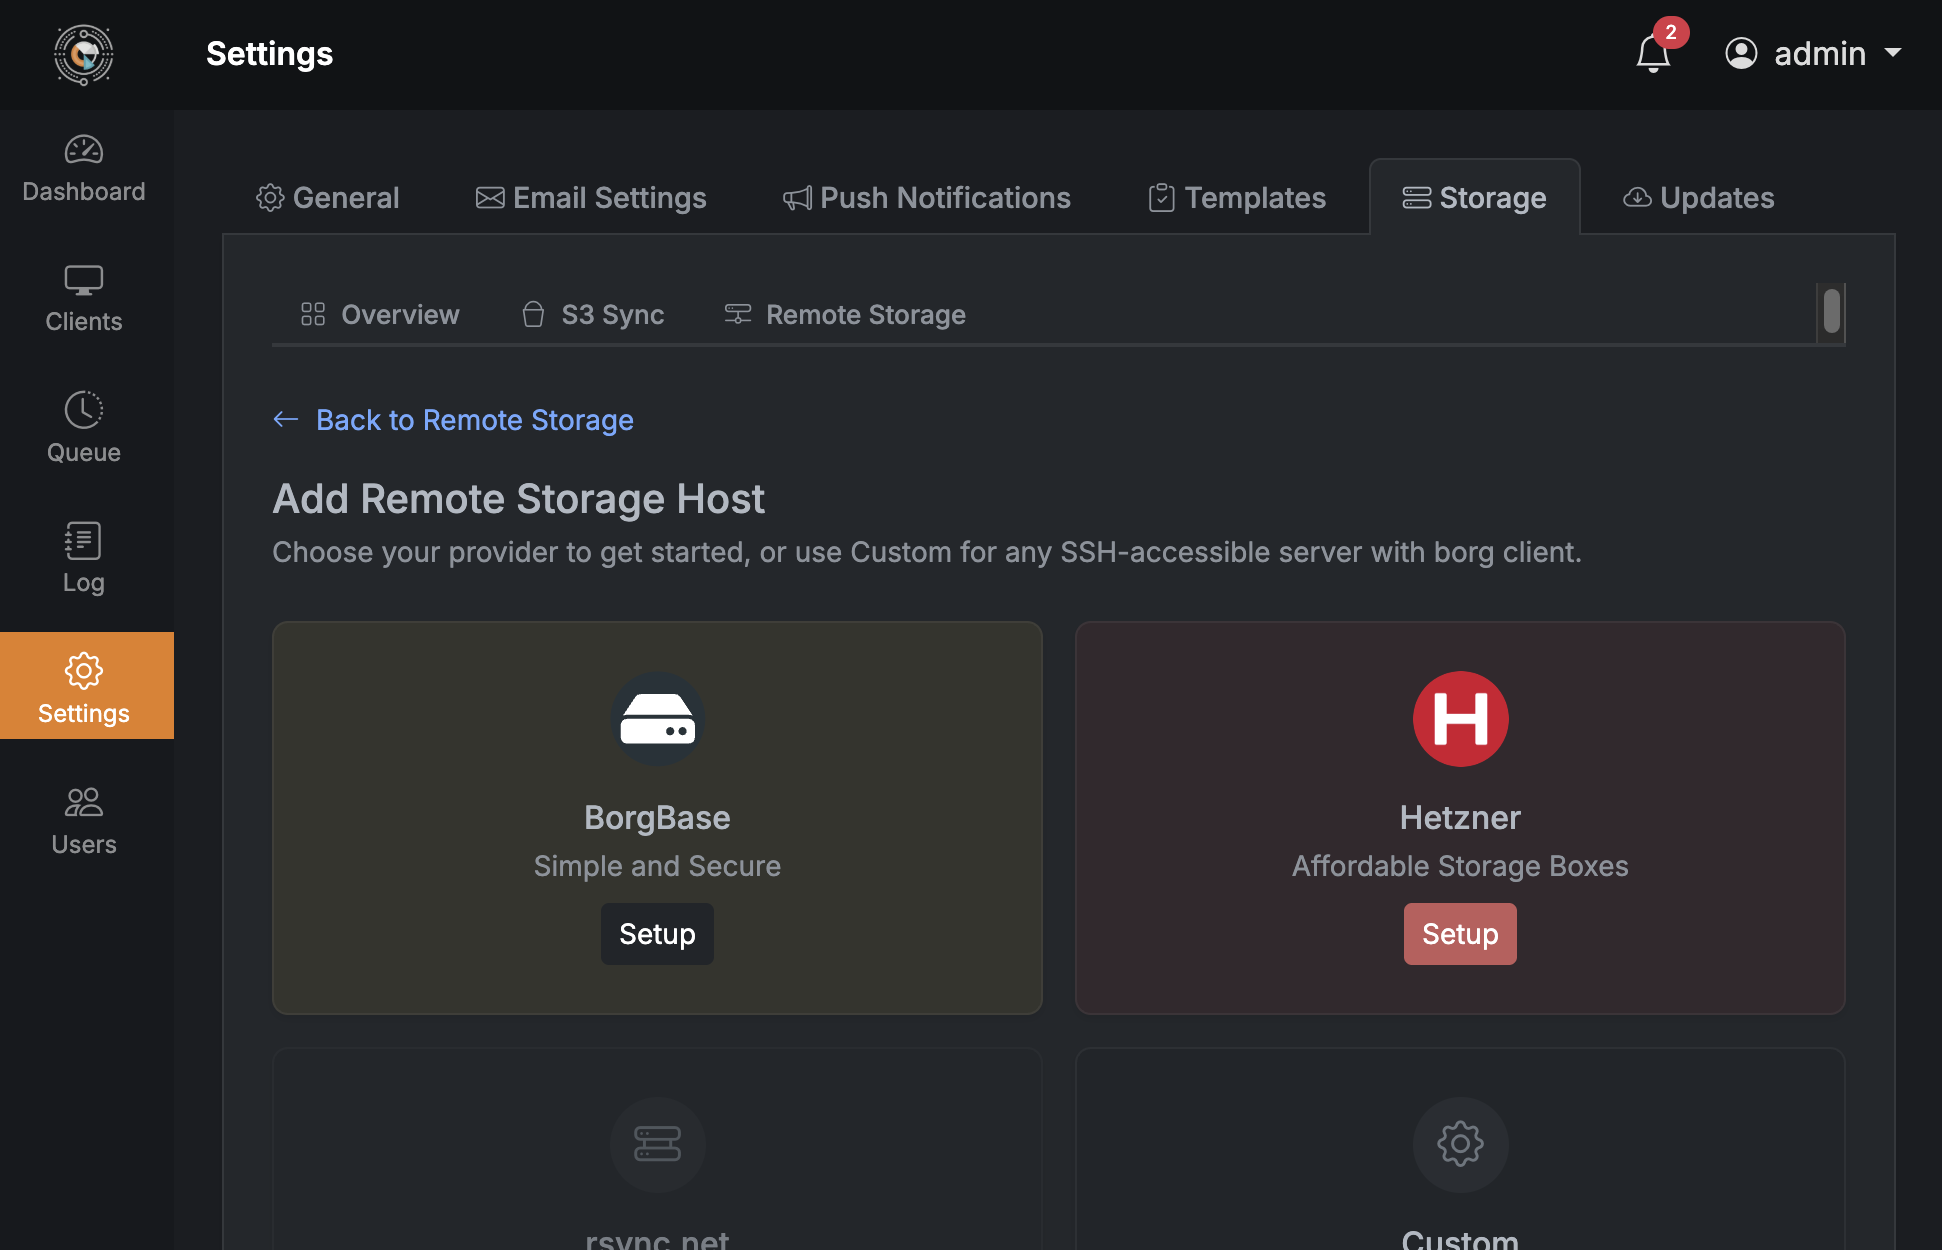Select the Hetzner red H logo

click(x=1460, y=718)
